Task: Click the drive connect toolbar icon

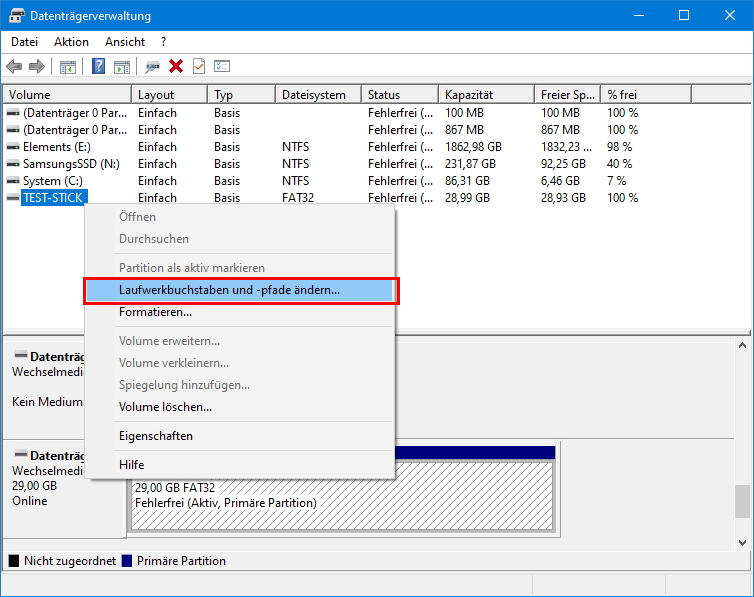Action: [x=152, y=66]
